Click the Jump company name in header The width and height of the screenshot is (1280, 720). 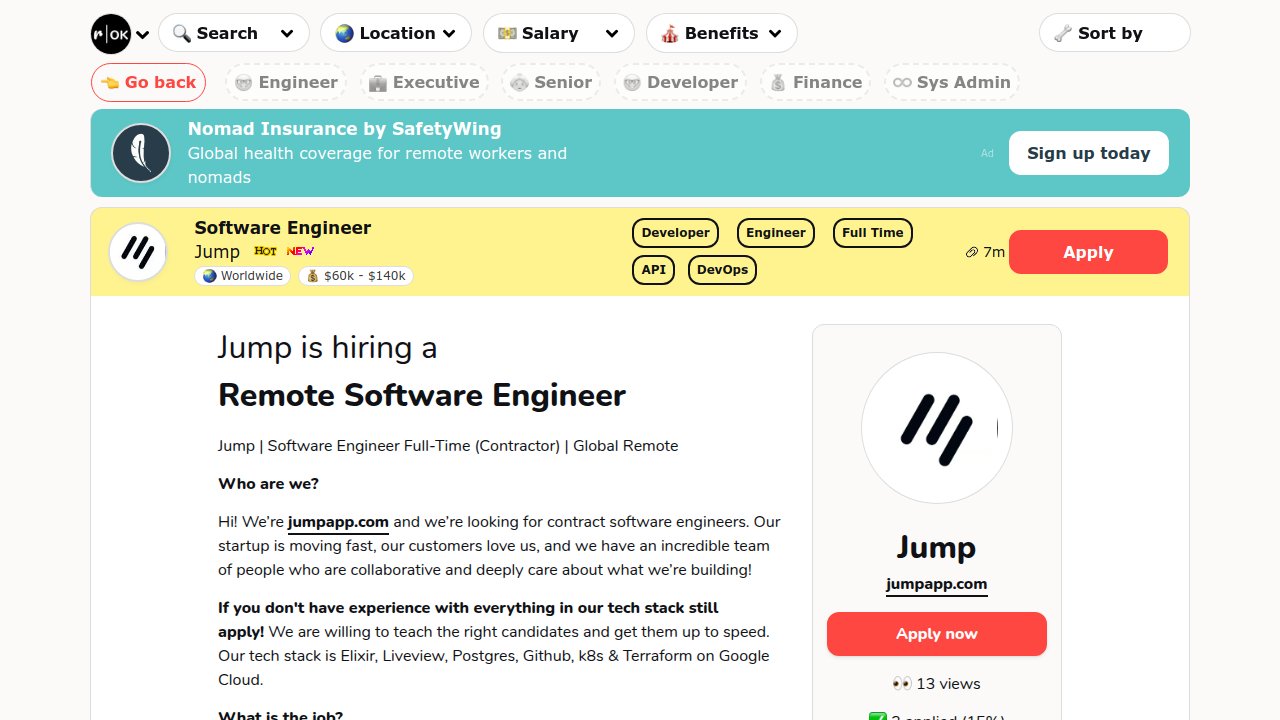point(217,252)
